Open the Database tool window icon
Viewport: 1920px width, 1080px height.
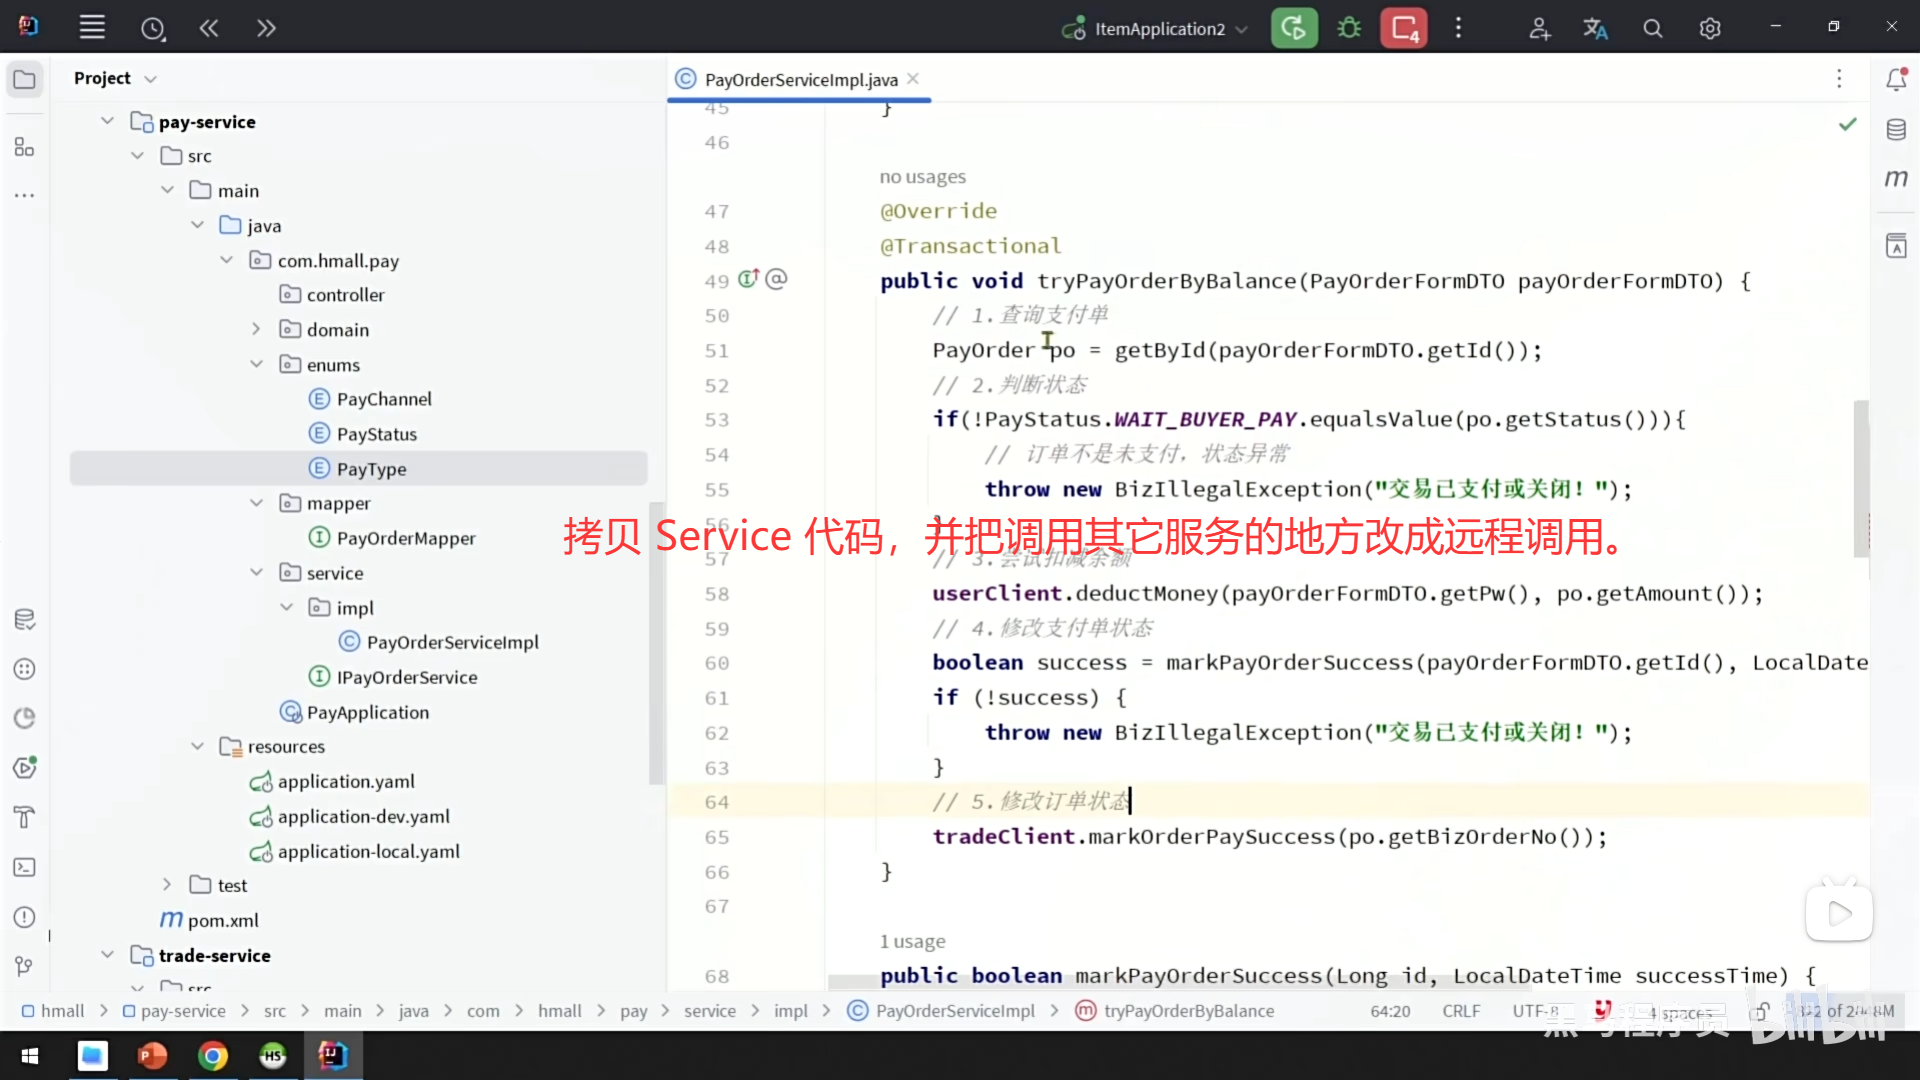1896,130
